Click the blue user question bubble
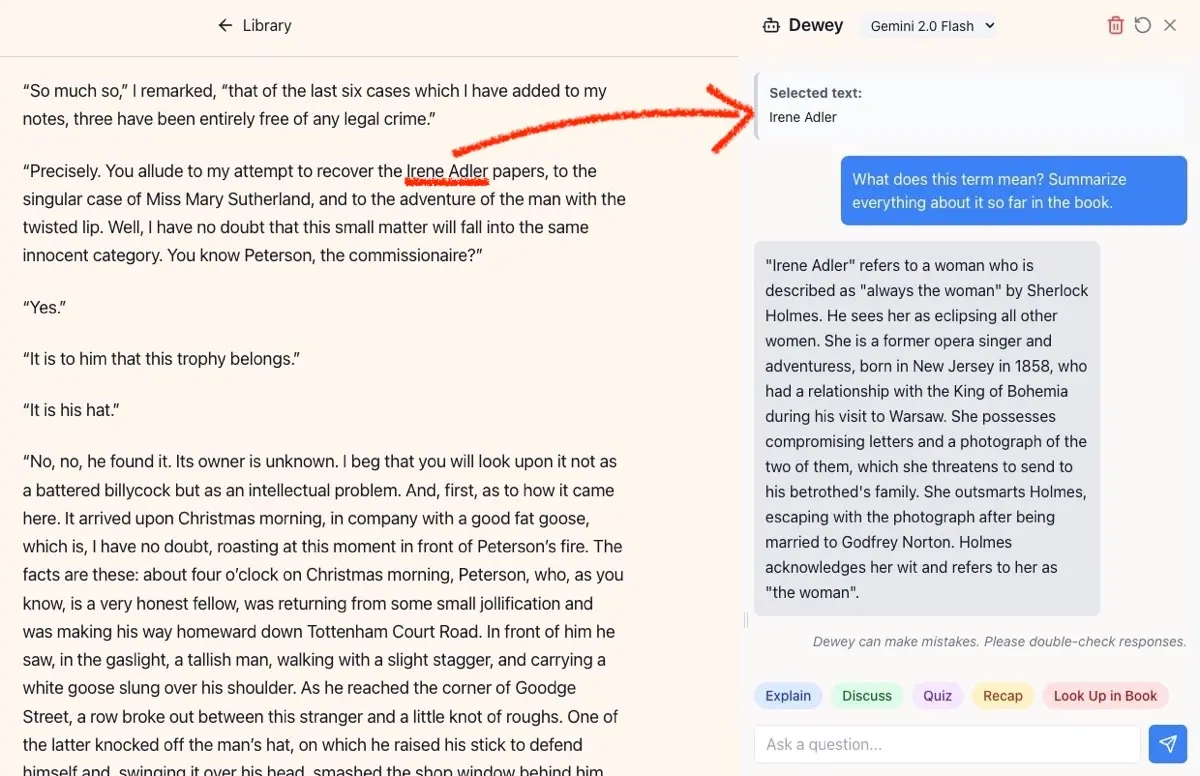1200x776 pixels. 1014,191
